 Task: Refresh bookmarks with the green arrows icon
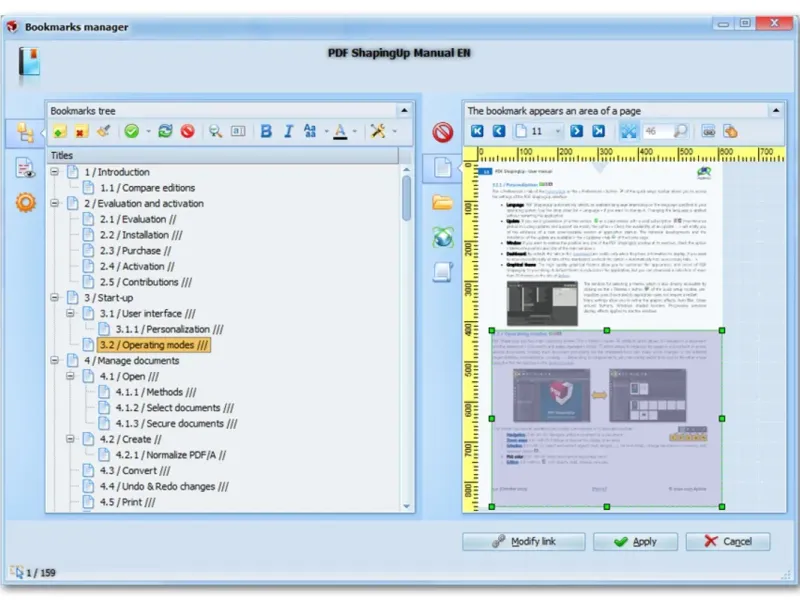[x=165, y=131]
